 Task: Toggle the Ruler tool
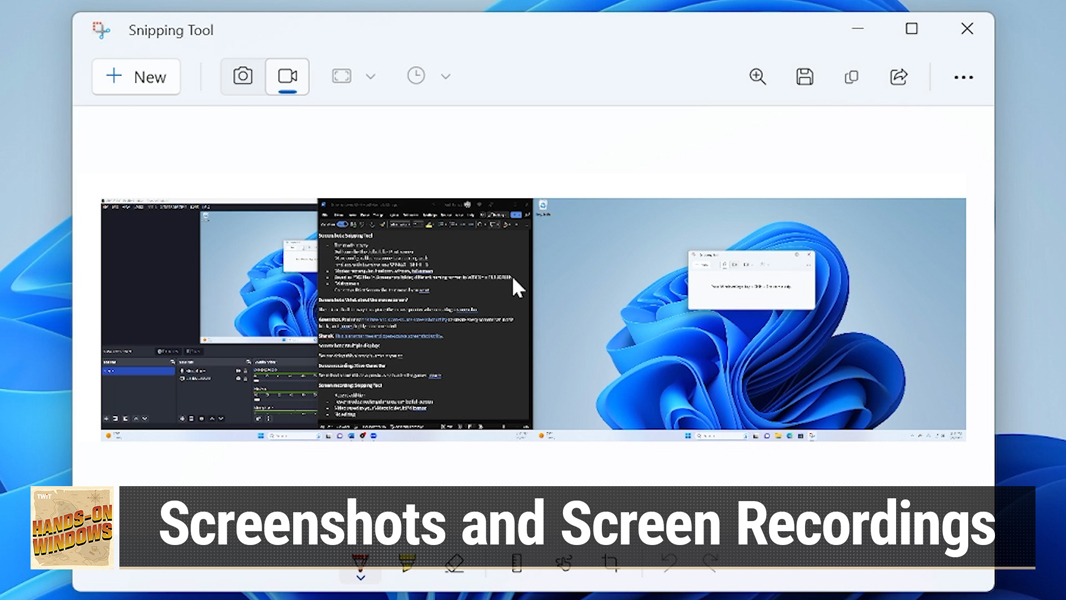click(516, 563)
